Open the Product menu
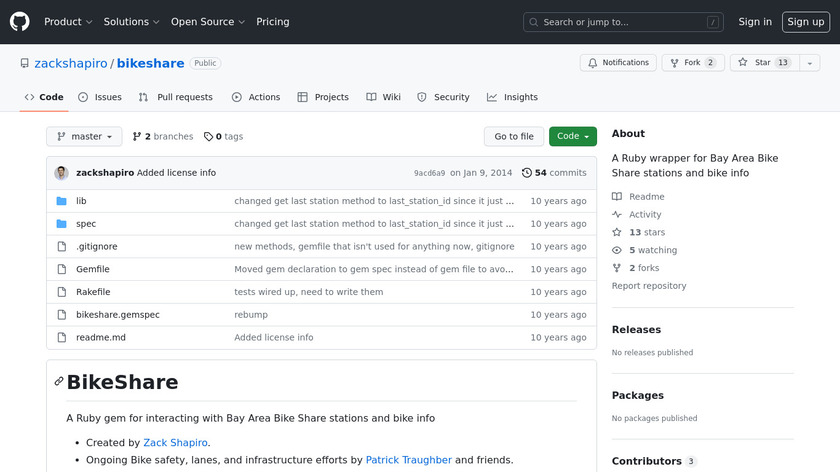This screenshot has height=472, width=840. (68, 22)
